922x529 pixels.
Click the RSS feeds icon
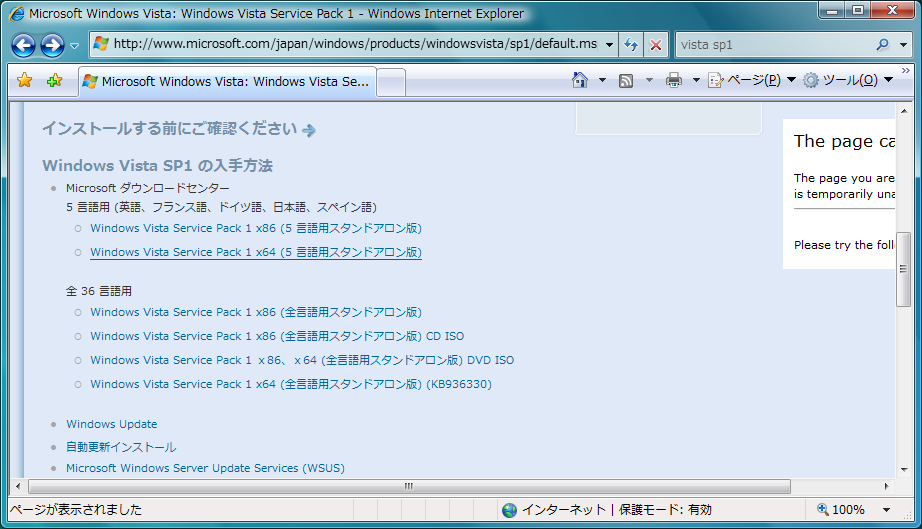click(x=626, y=81)
